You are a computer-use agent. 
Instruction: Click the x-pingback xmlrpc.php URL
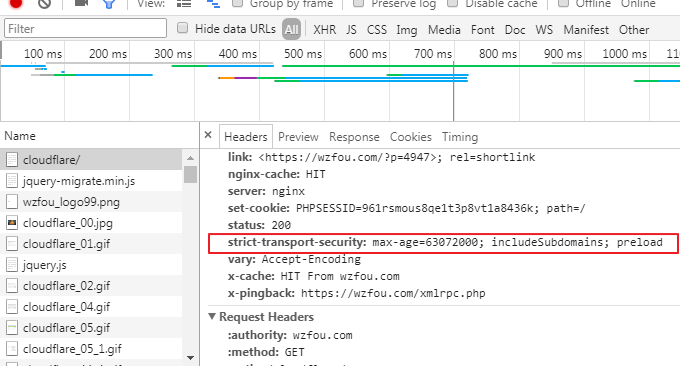(393, 293)
